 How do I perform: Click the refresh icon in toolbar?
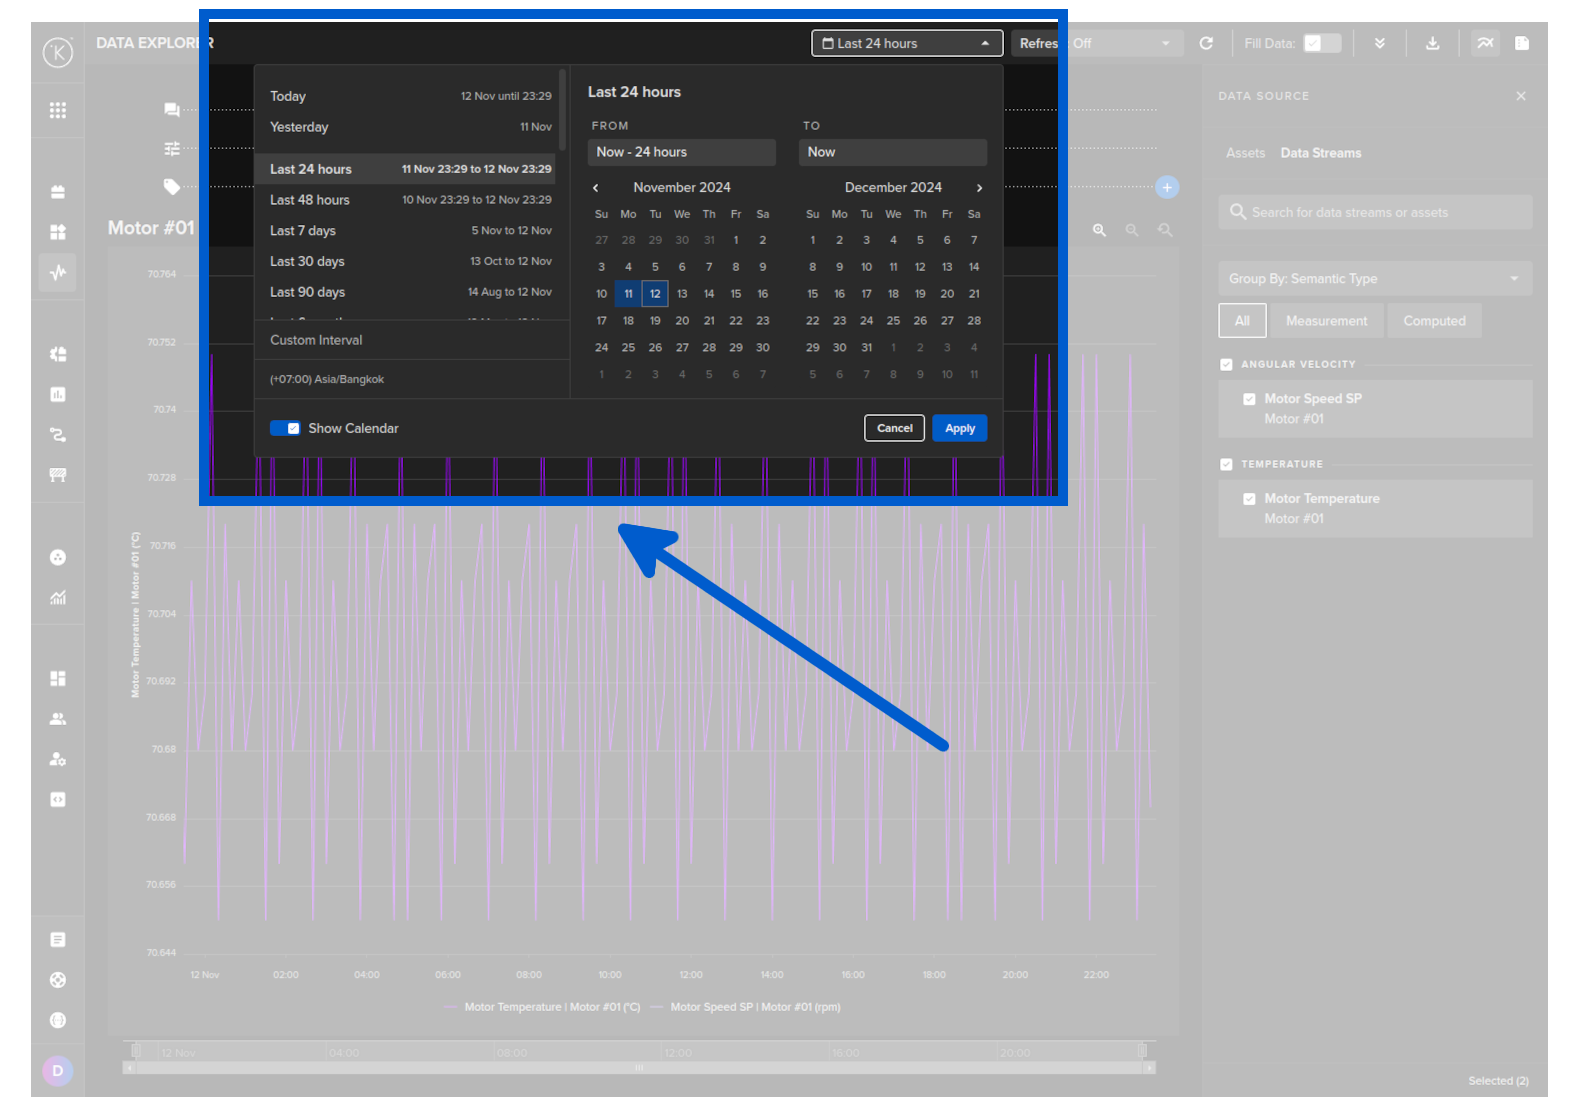[x=1206, y=43]
